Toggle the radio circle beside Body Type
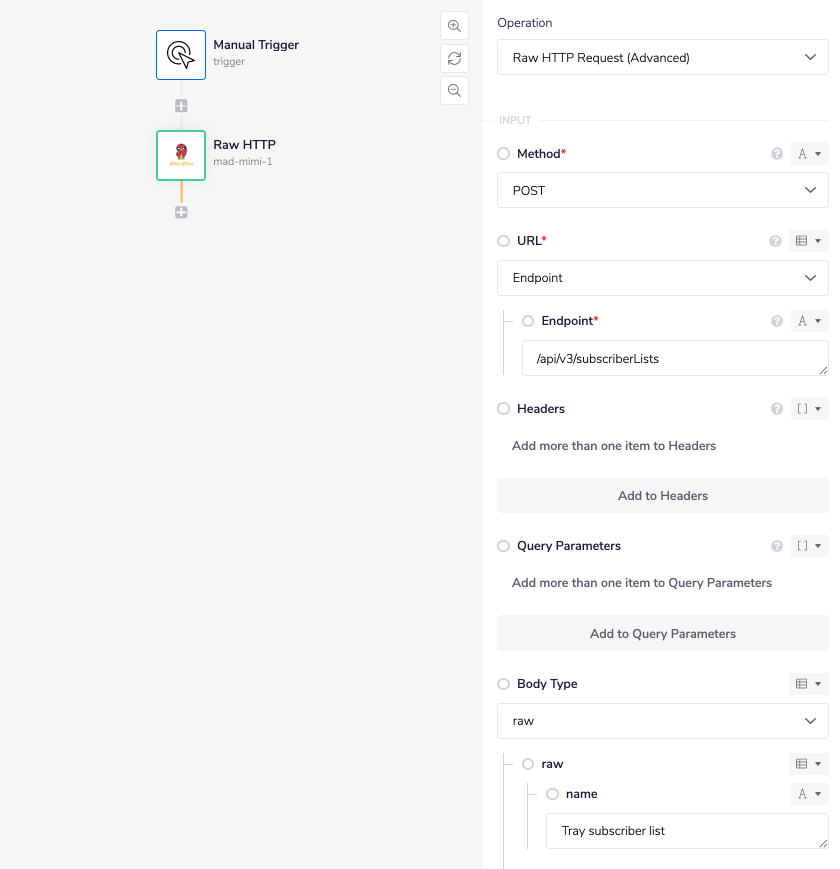This screenshot has width=840, height=869. coord(504,684)
